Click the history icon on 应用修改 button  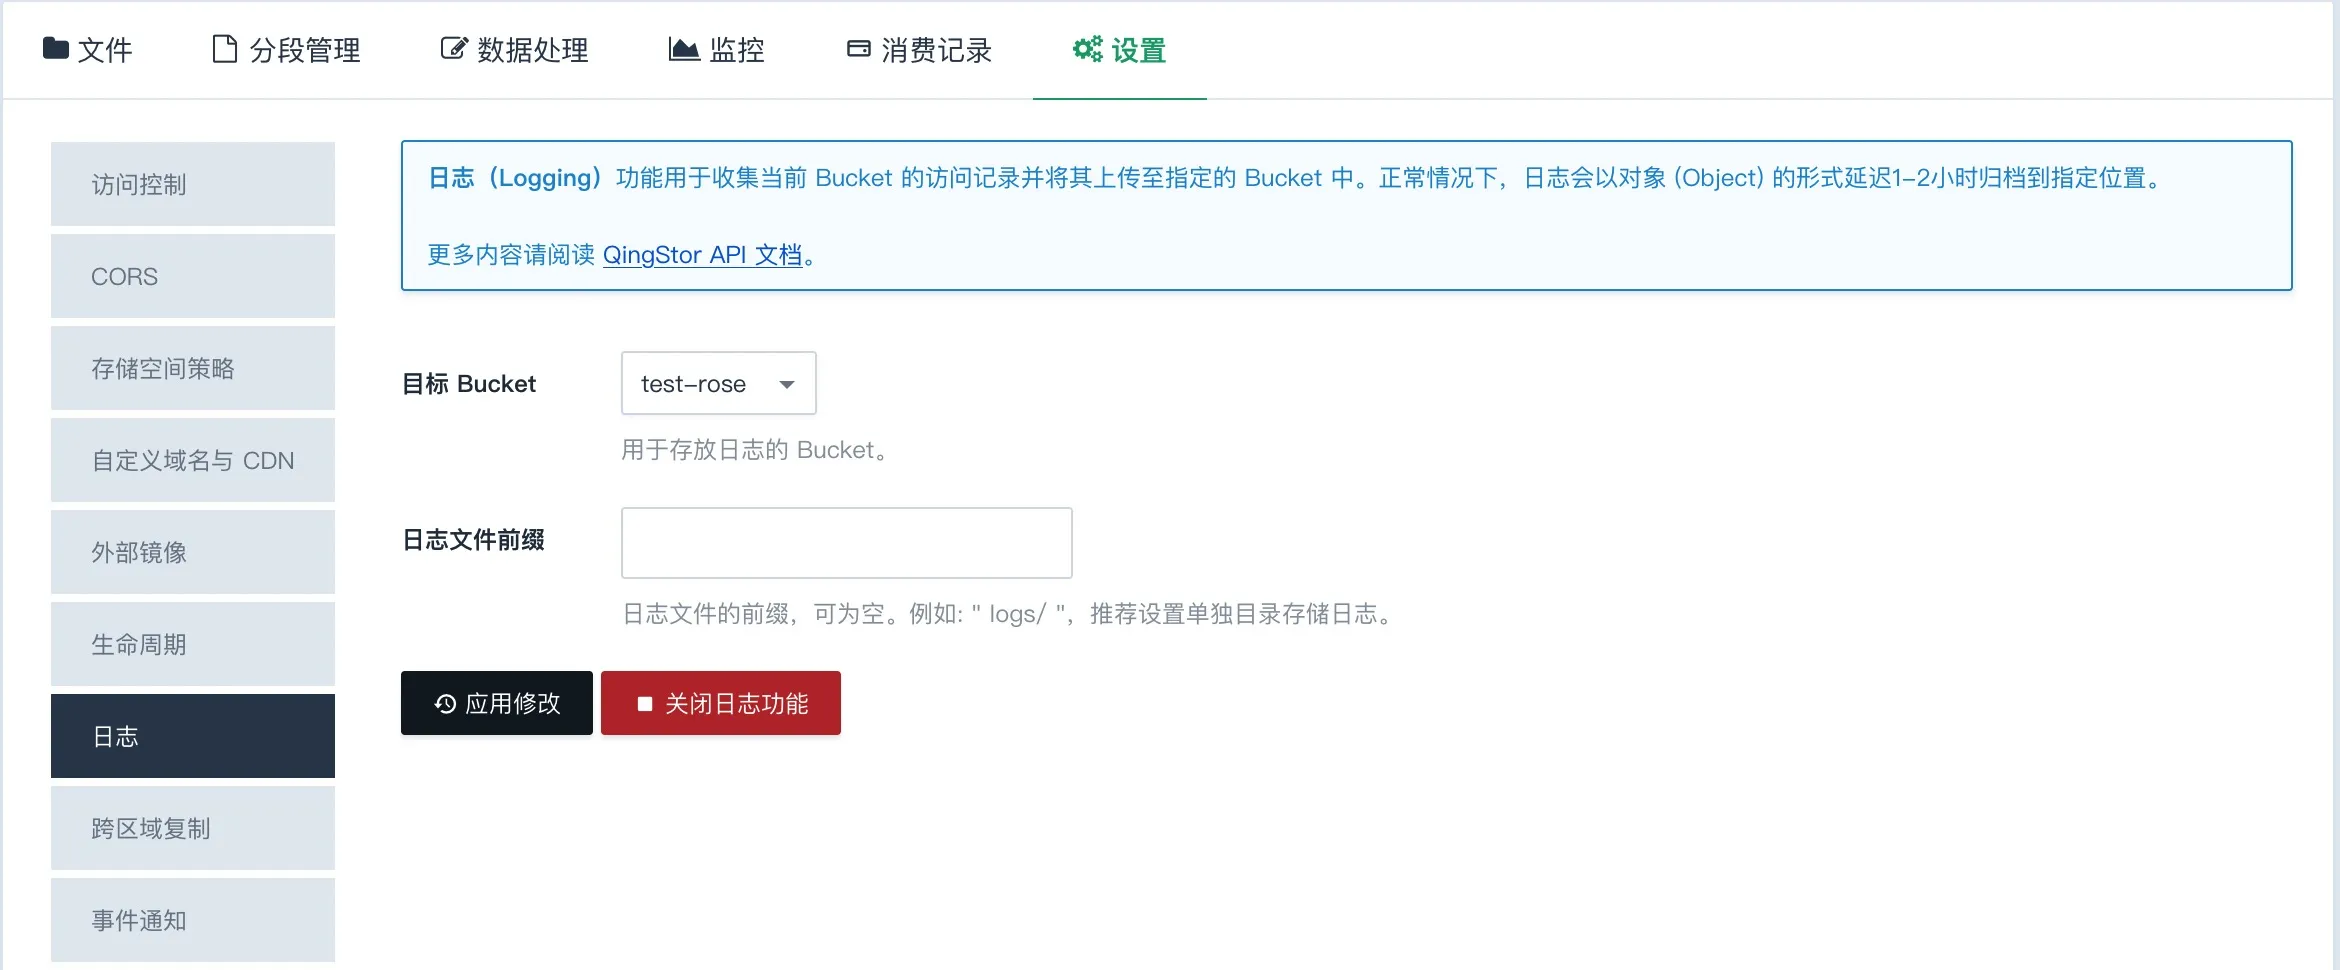click(445, 704)
